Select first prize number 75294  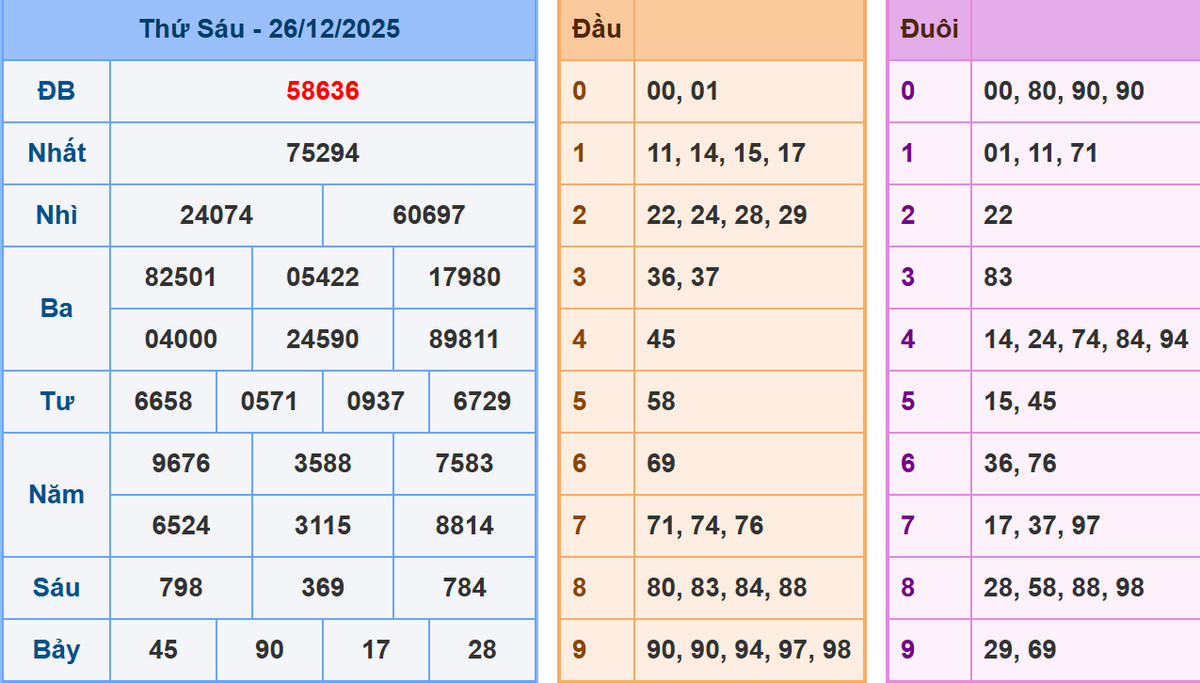coord(321,154)
